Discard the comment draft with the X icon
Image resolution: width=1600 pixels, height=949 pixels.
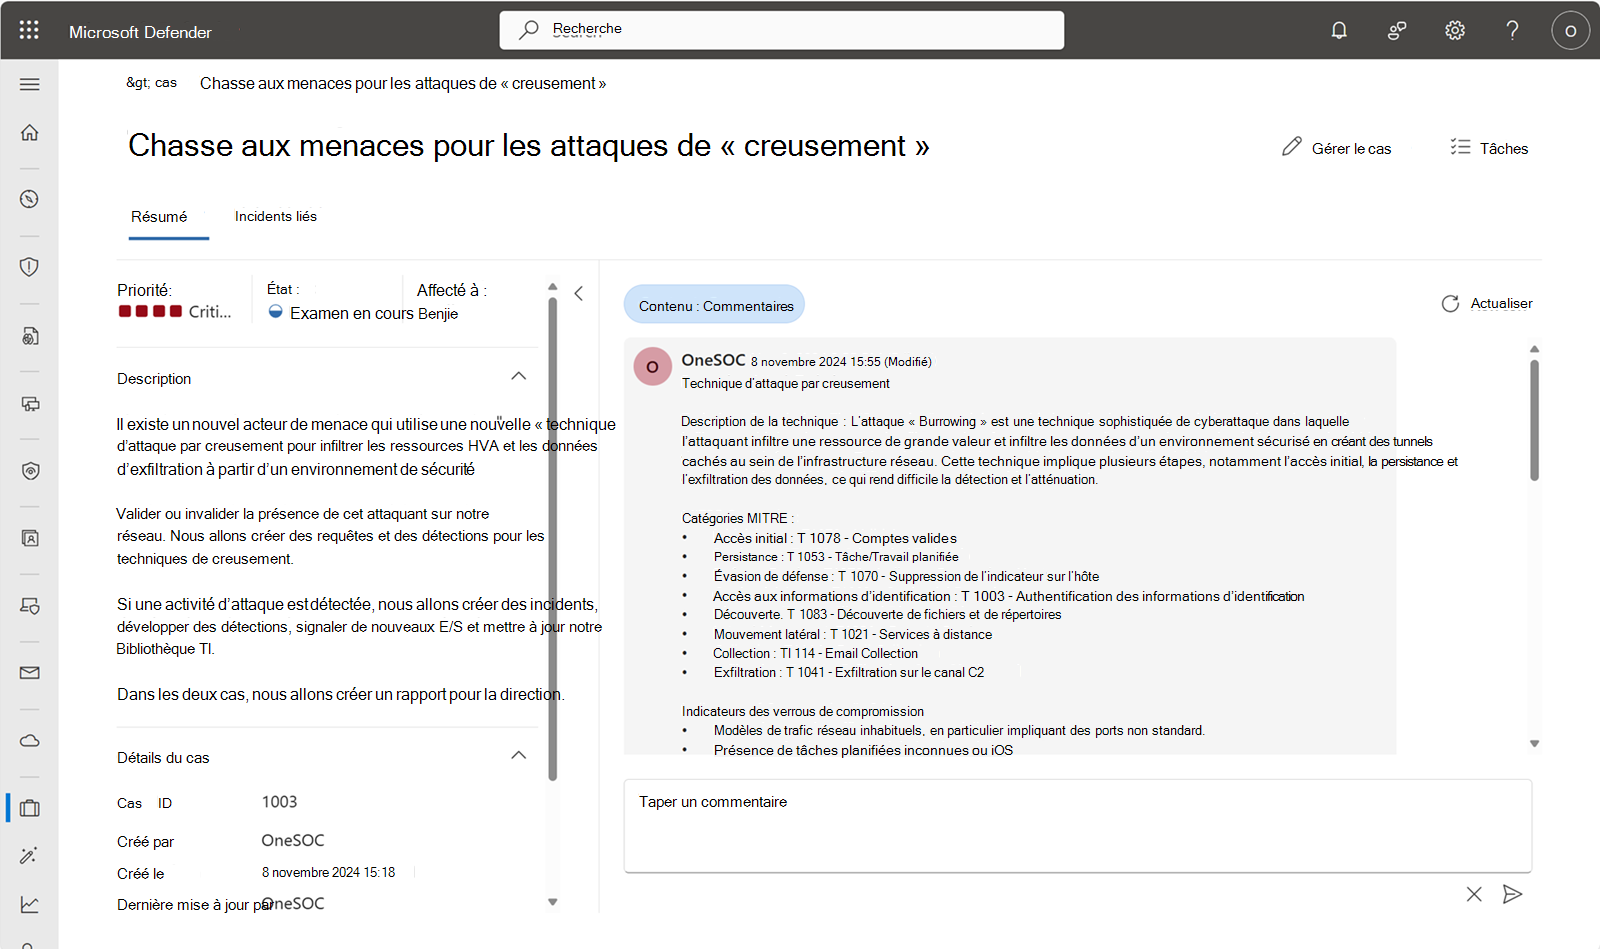click(1473, 894)
